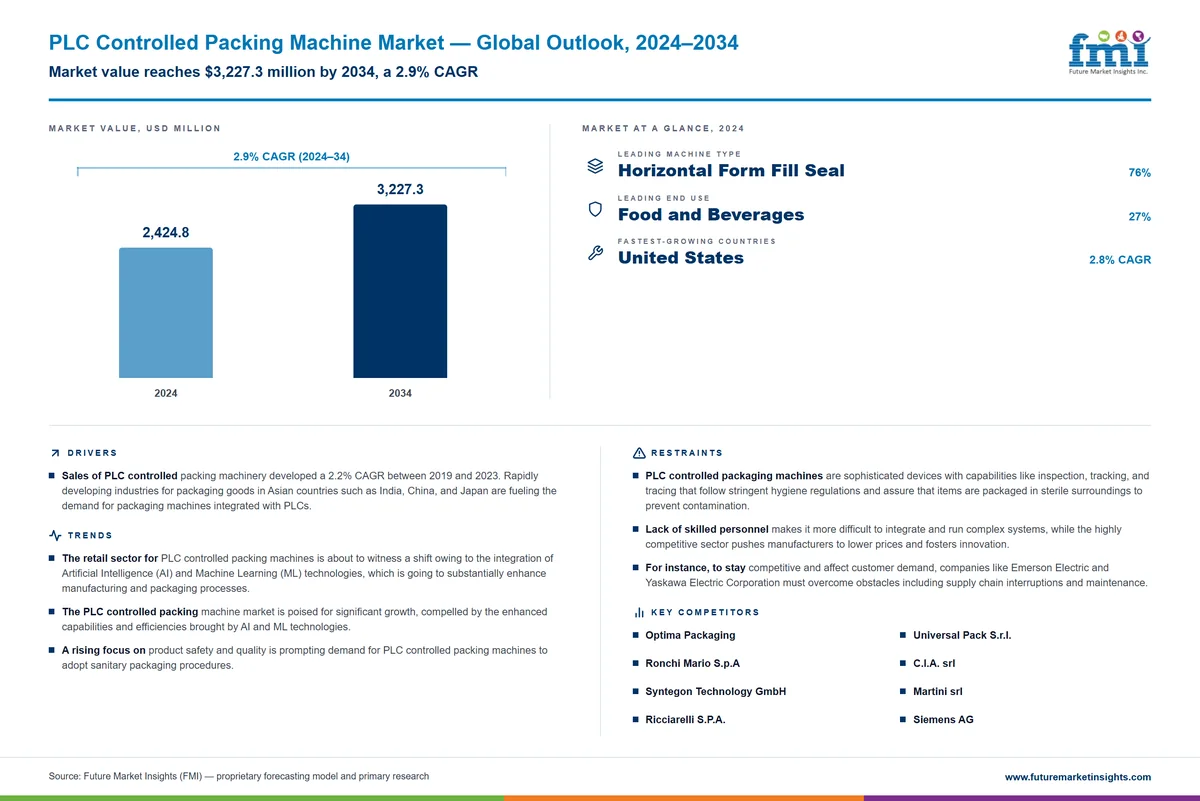Click the Fastest-Growing Countries label
This screenshot has height=801, width=1200.
(697, 241)
